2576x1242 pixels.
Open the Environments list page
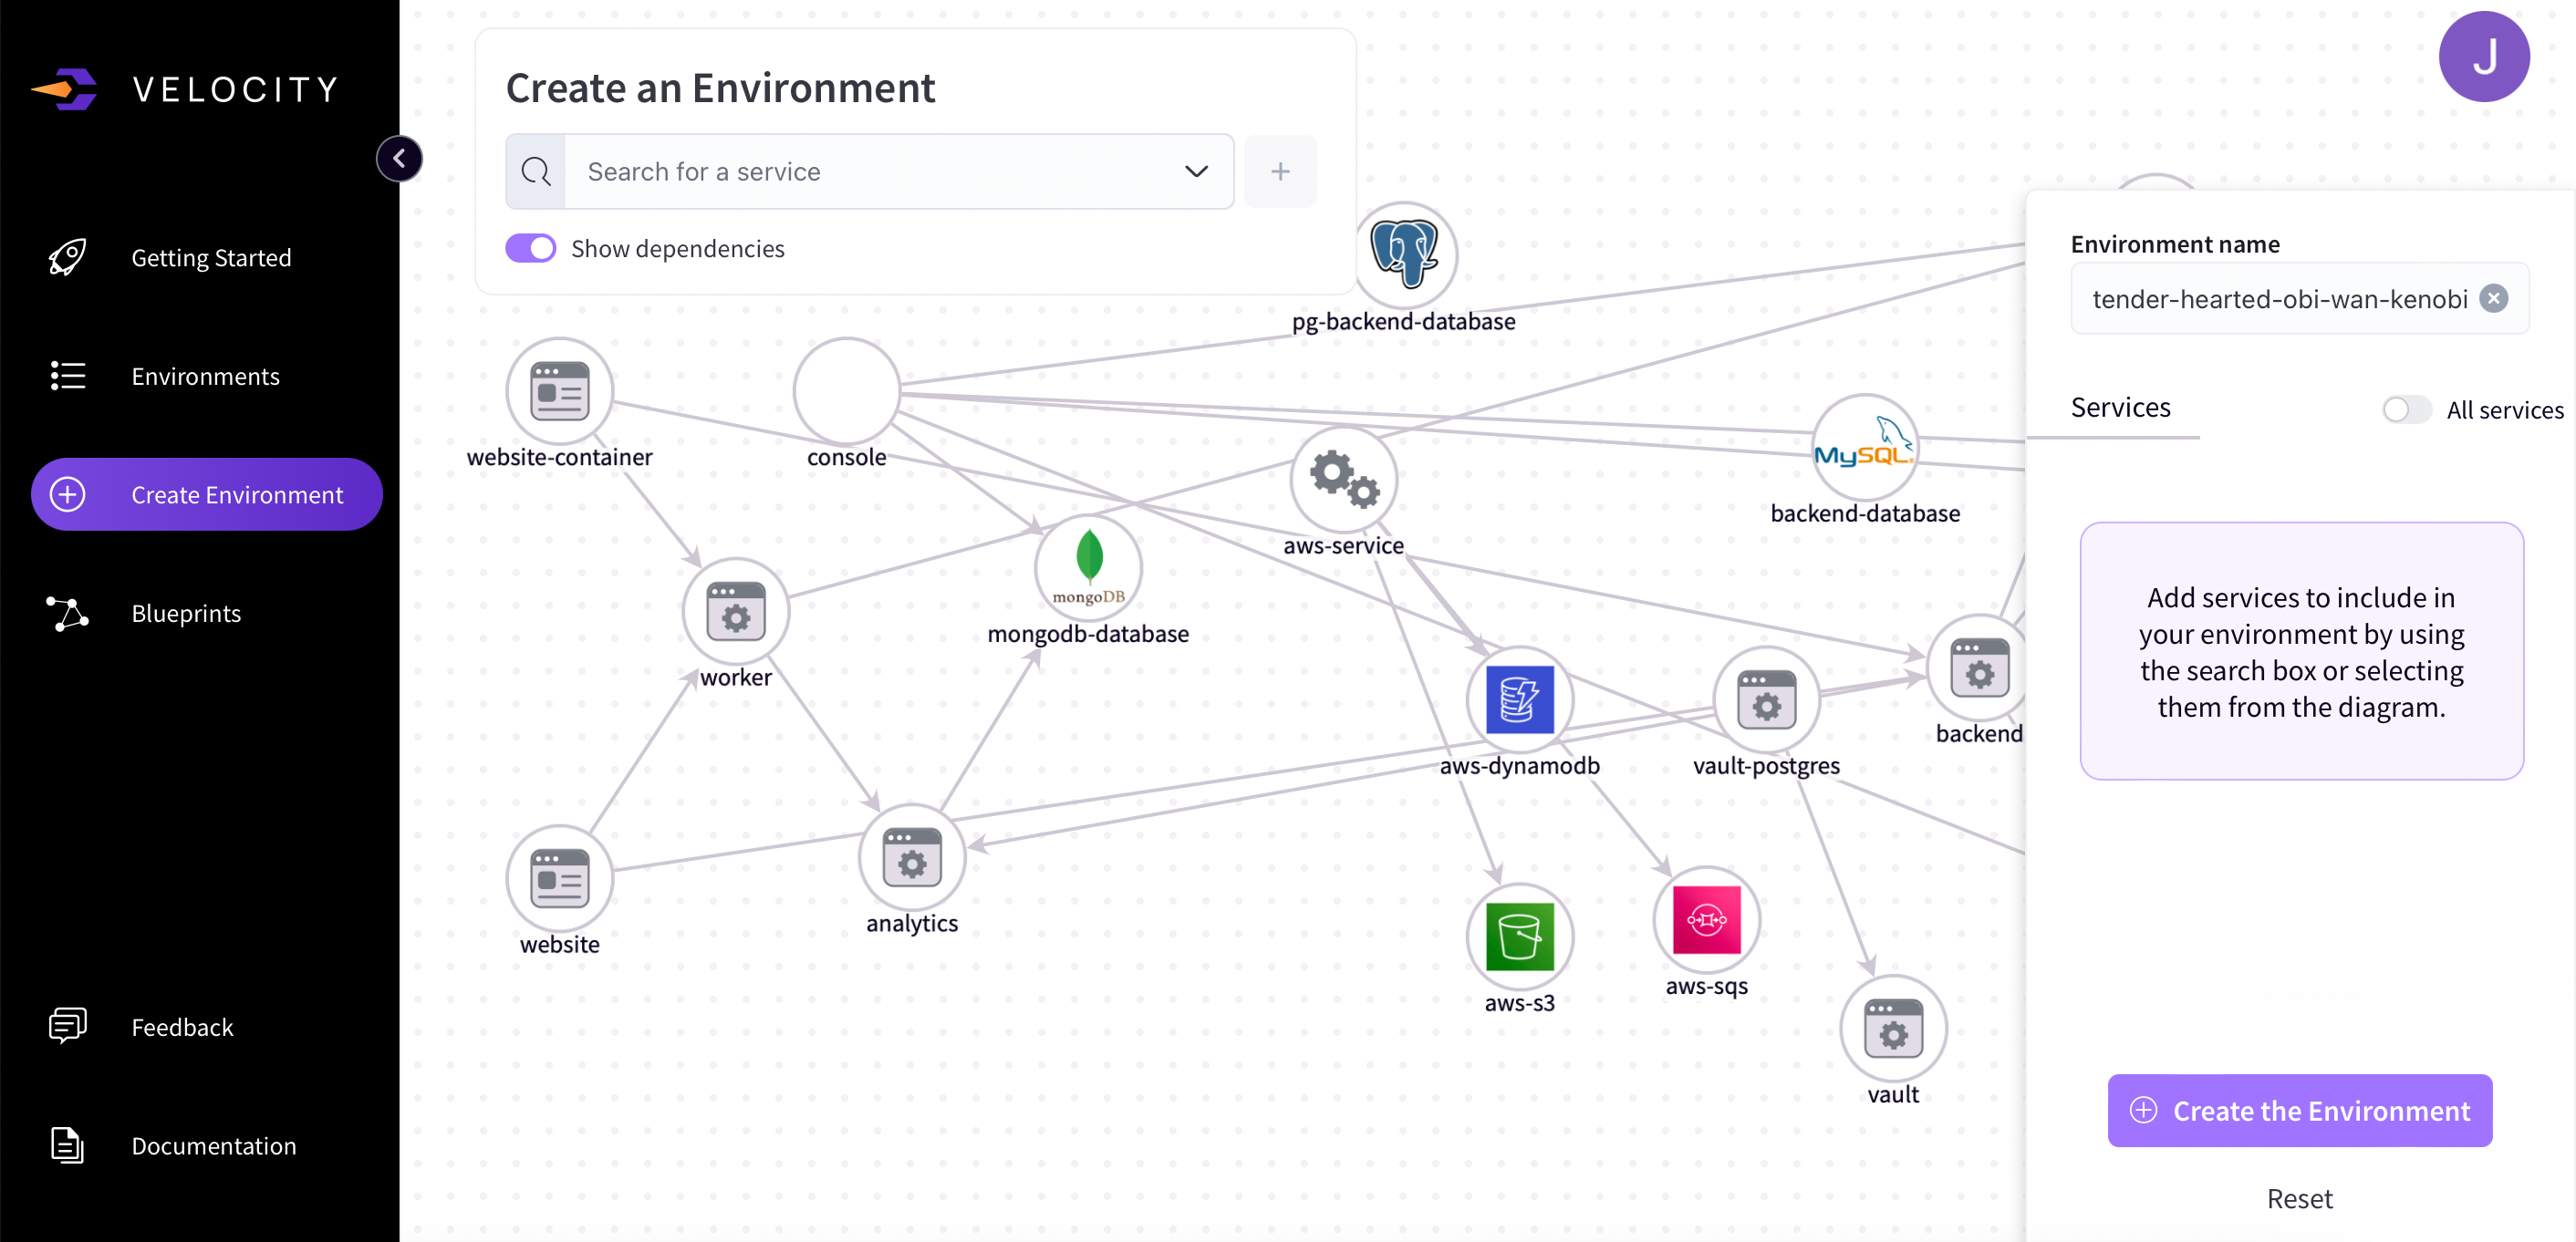coord(207,376)
